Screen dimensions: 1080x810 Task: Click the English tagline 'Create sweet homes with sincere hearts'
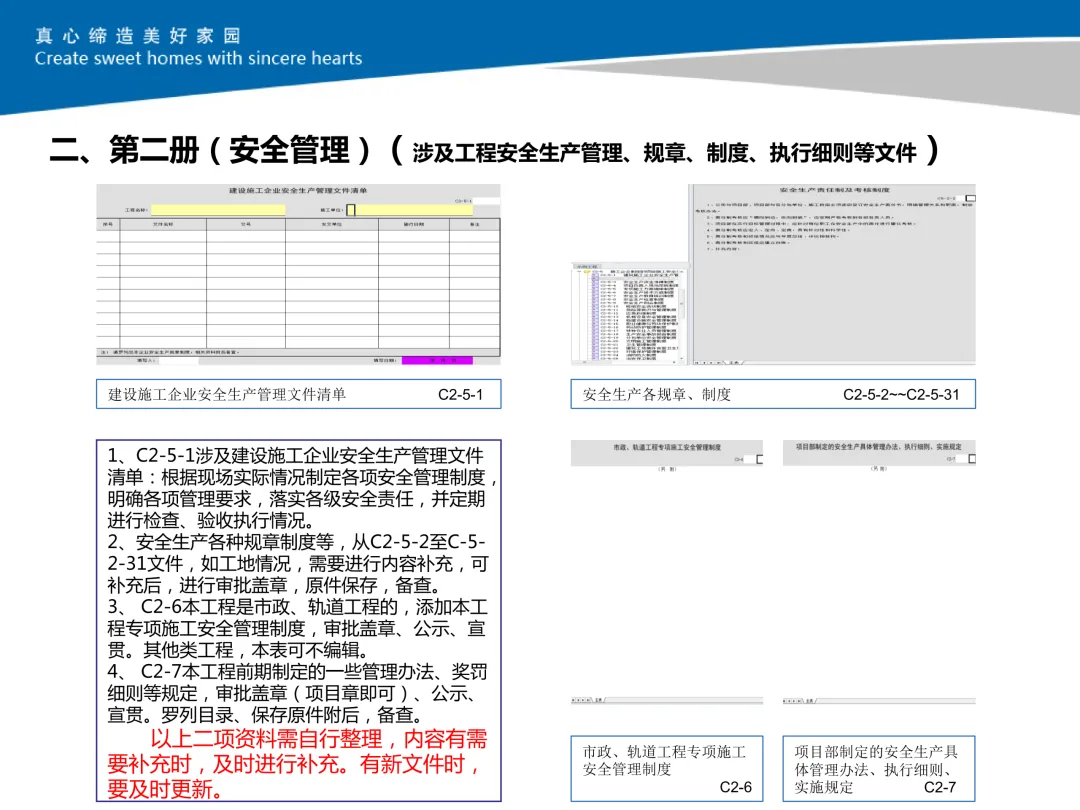tap(198, 59)
